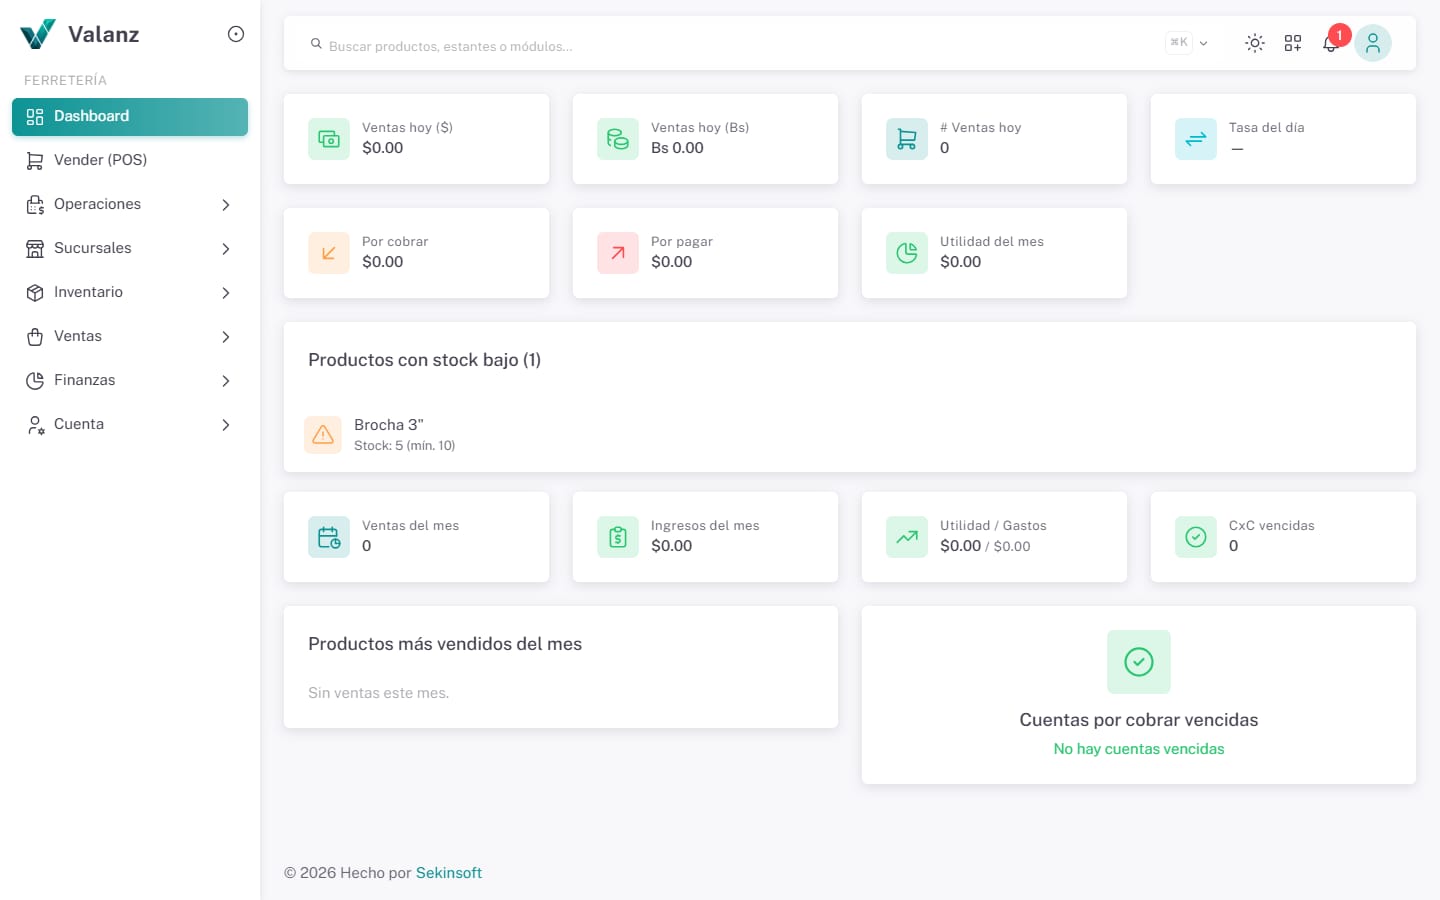Click the Sucursales store icon
Screen dimensions: 1440x900
click(35, 249)
